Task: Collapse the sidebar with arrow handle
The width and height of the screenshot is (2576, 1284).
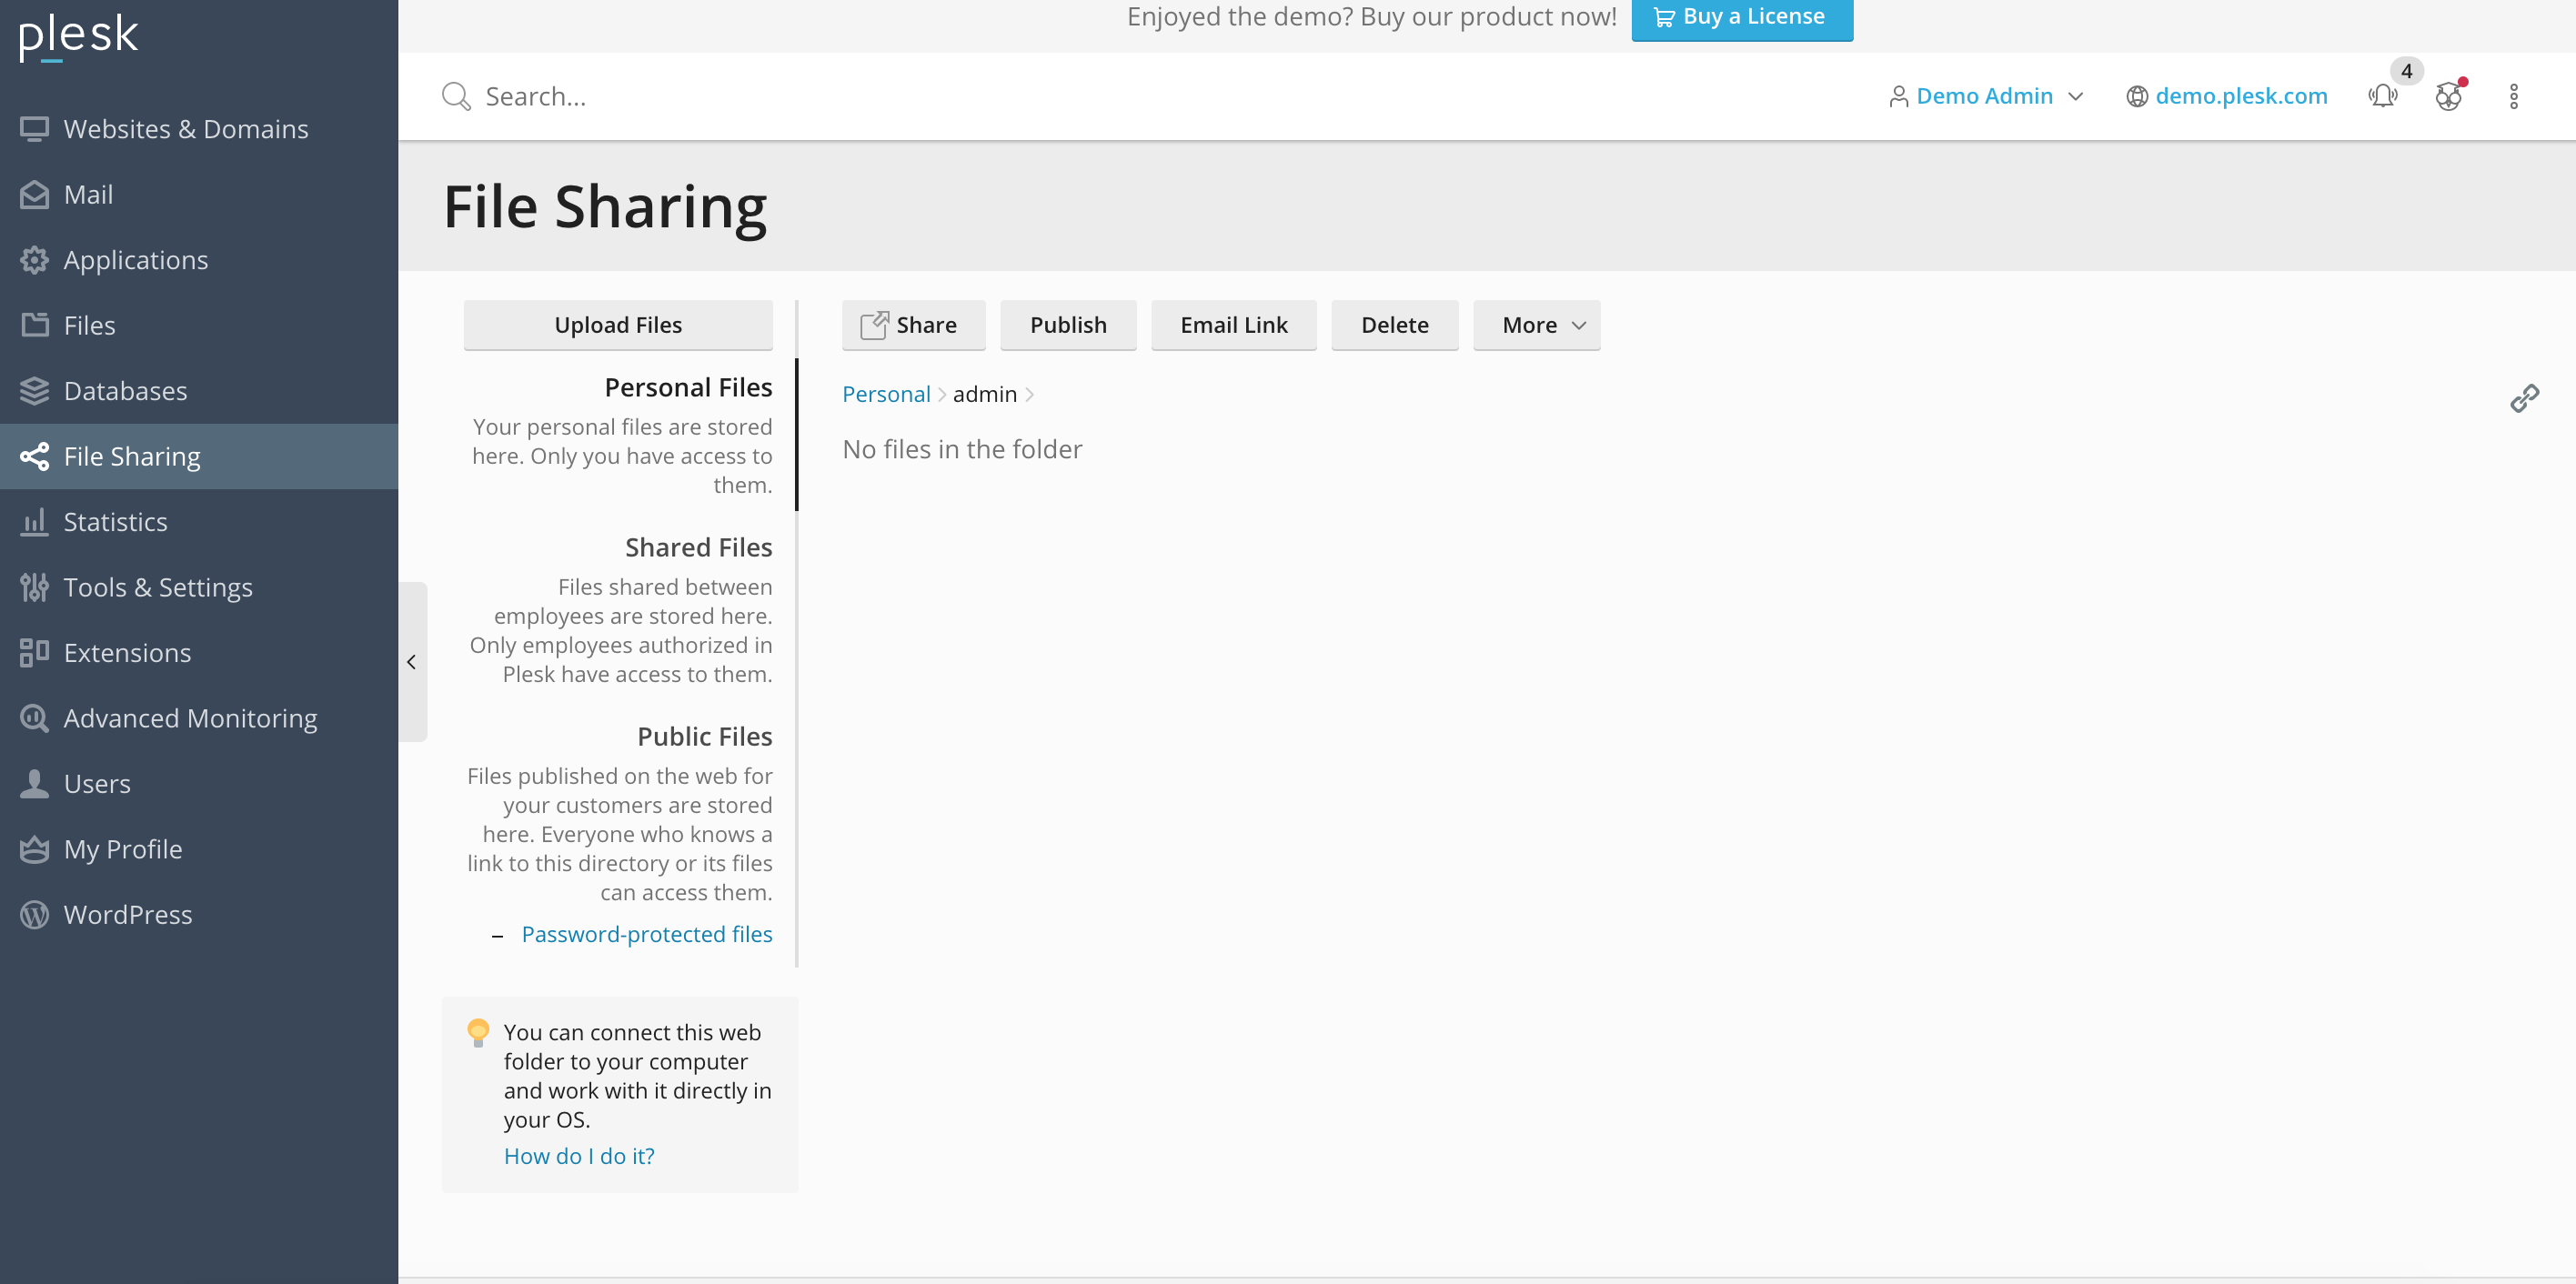Action: click(412, 662)
